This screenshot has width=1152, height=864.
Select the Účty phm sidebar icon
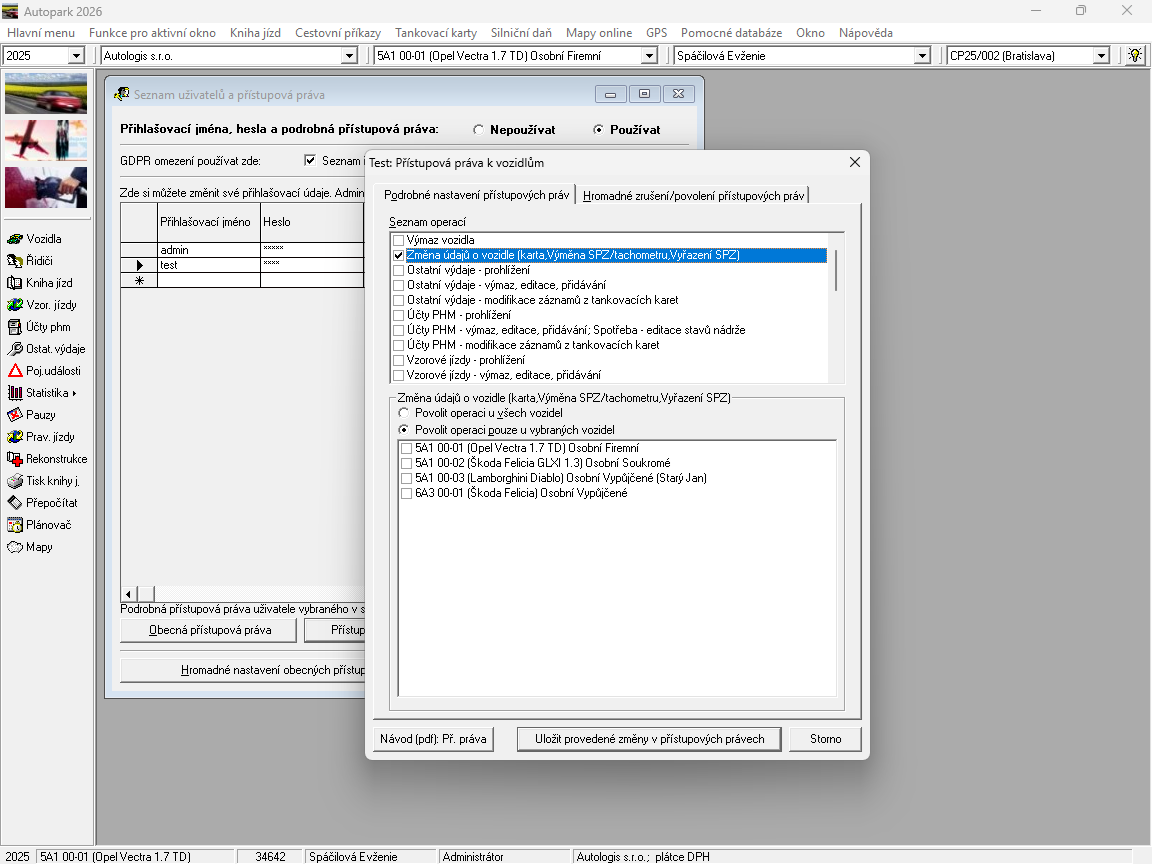click(x=16, y=327)
